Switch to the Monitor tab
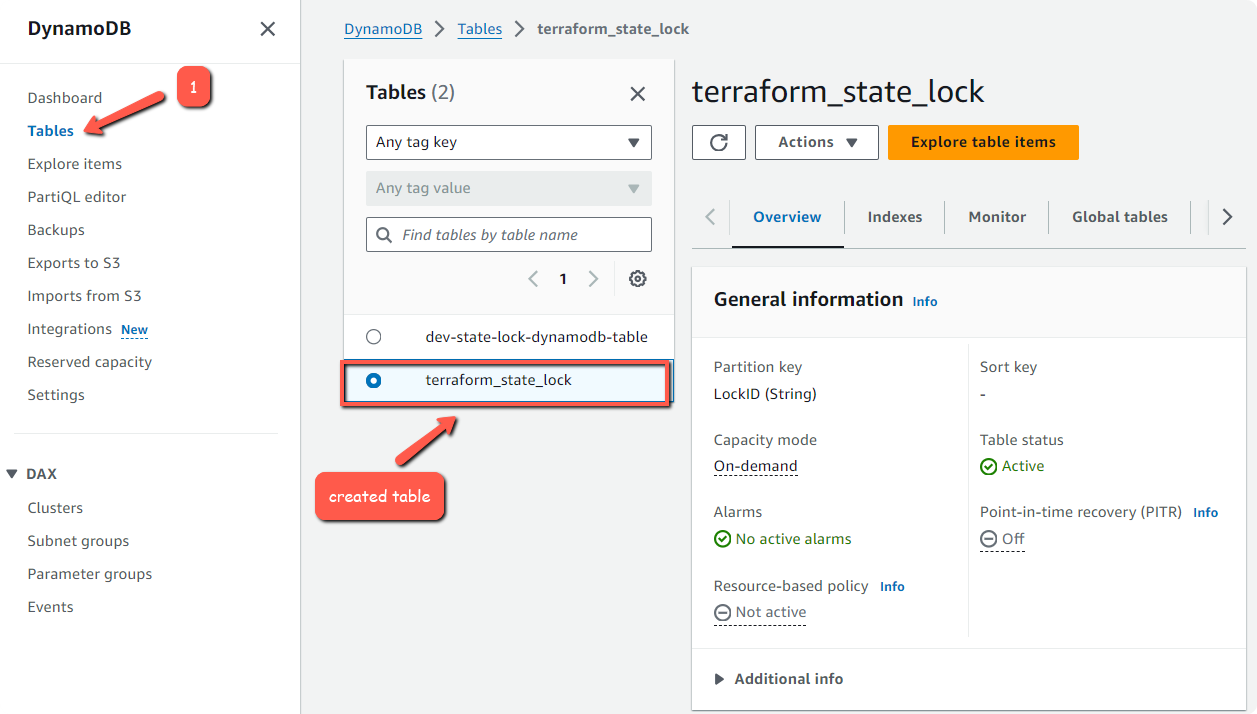The height and width of the screenshot is (714, 1257). pyautogui.click(x=997, y=216)
